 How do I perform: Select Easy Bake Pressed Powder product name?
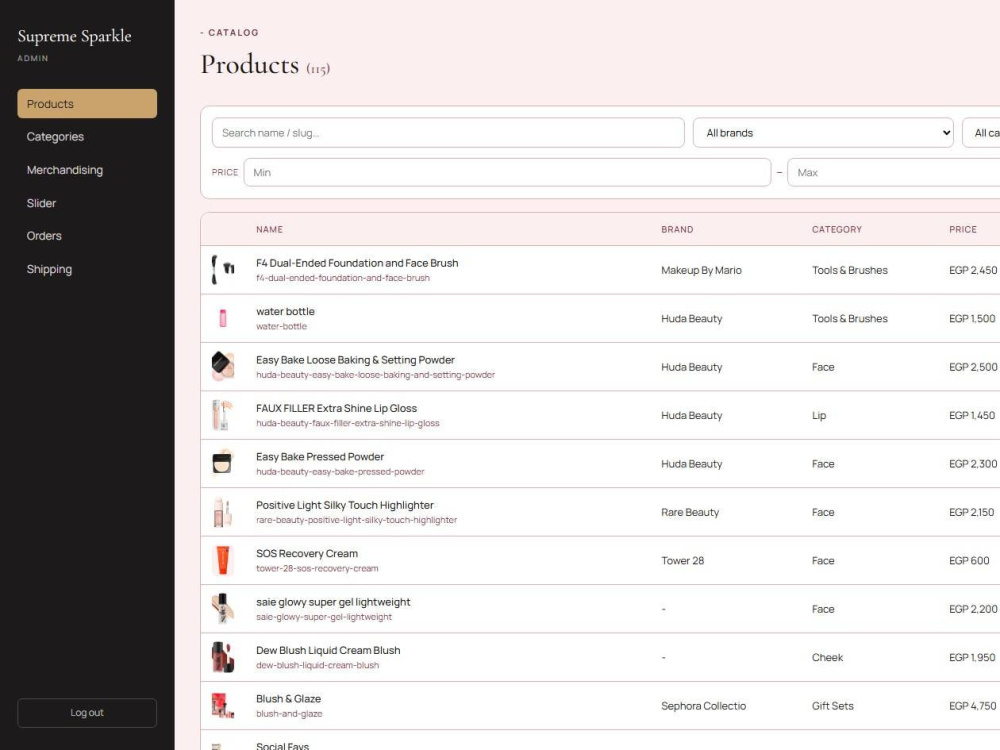click(x=320, y=457)
